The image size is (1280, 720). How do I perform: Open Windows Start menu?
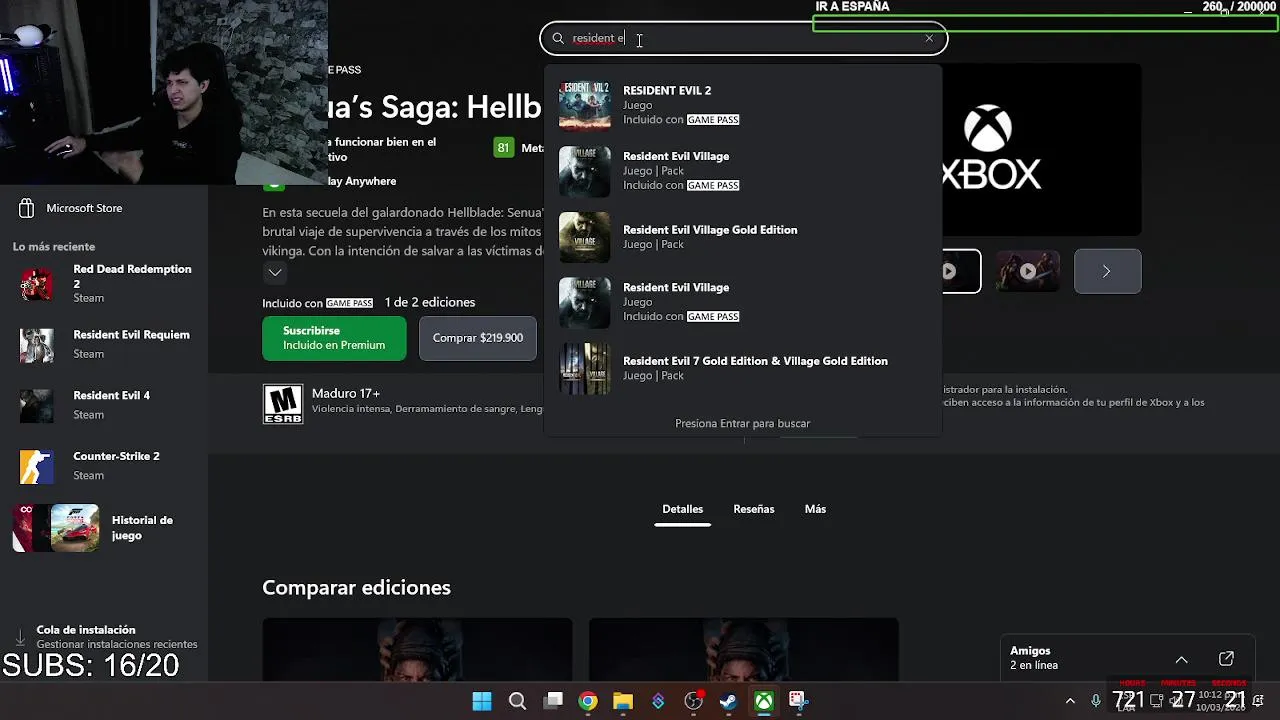(x=482, y=701)
